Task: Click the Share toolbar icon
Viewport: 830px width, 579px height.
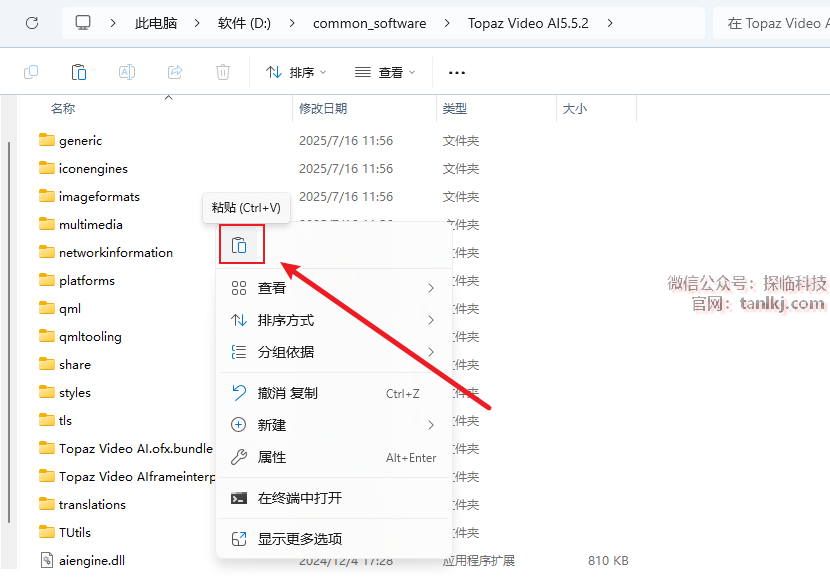Action: [175, 72]
